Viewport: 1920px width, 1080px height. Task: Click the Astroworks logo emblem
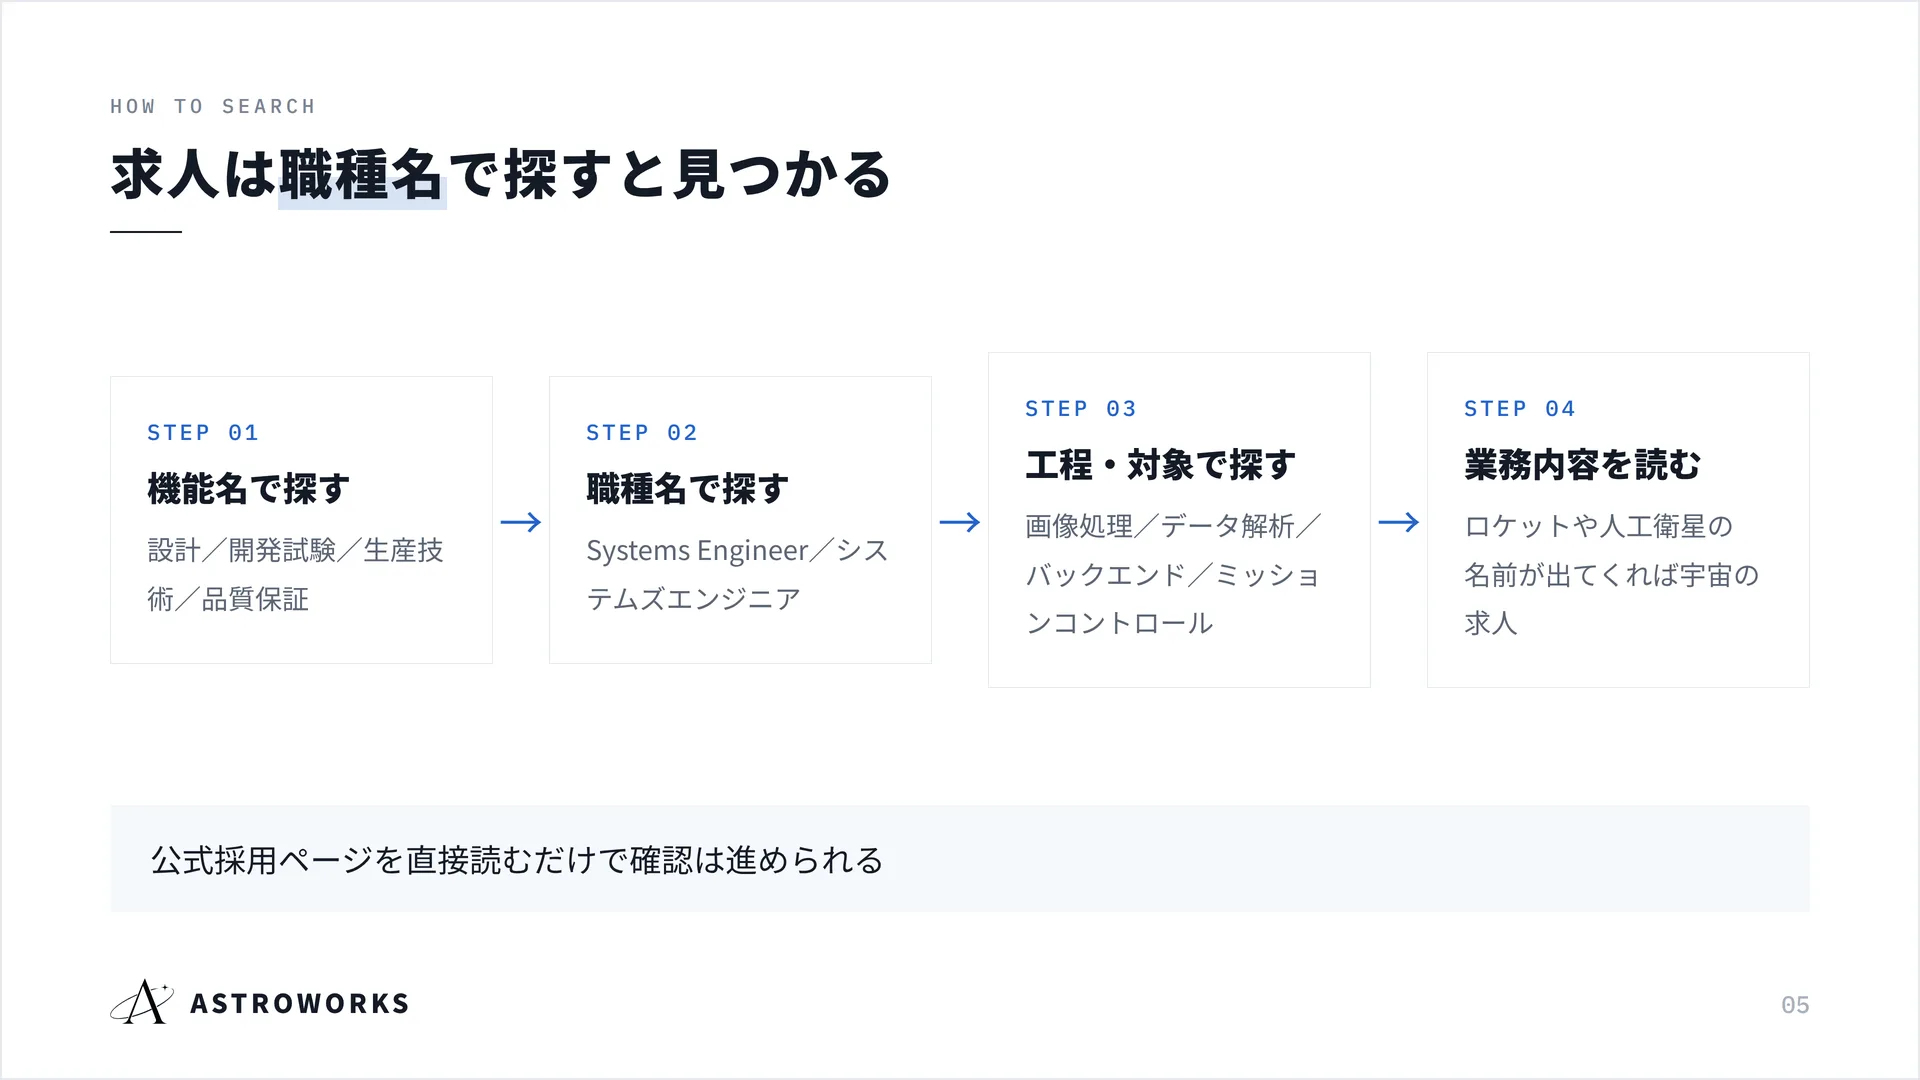(x=142, y=1002)
